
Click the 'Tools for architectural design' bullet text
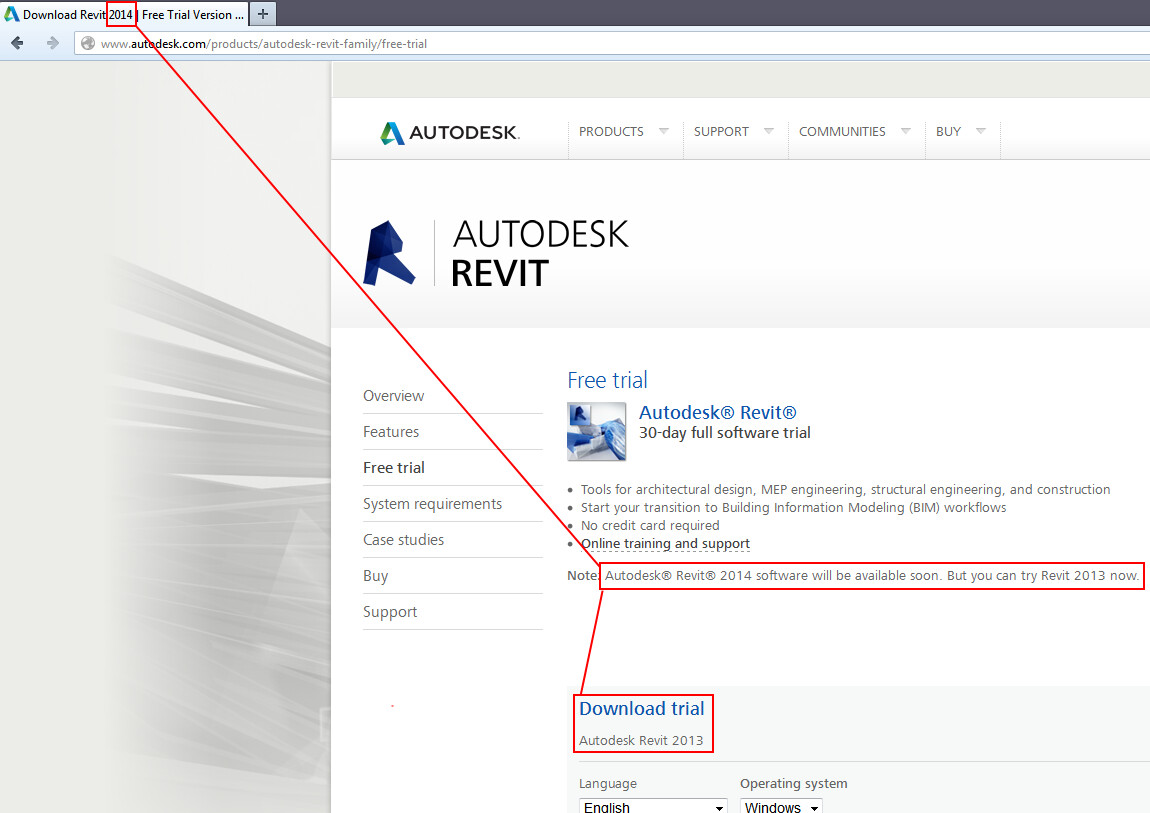[846, 490]
